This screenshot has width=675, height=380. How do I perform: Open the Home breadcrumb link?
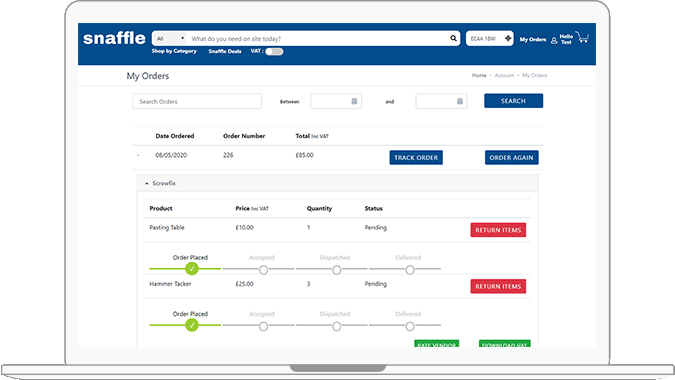[479, 75]
